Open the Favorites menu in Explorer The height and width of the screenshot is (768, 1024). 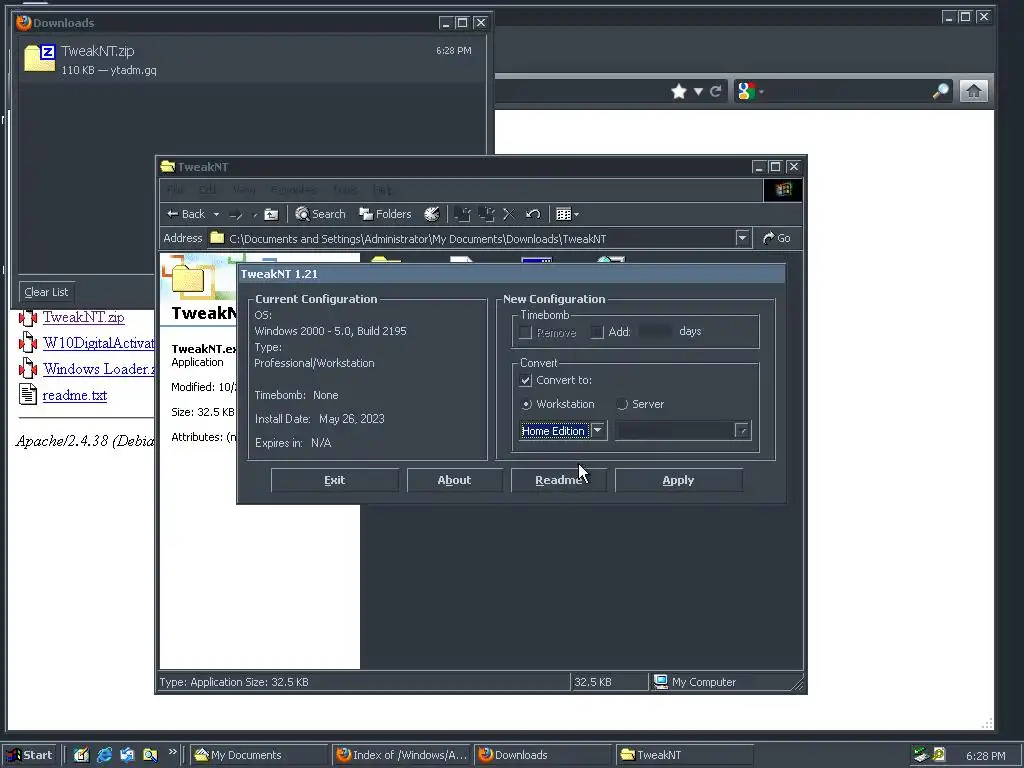click(x=293, y=190)
